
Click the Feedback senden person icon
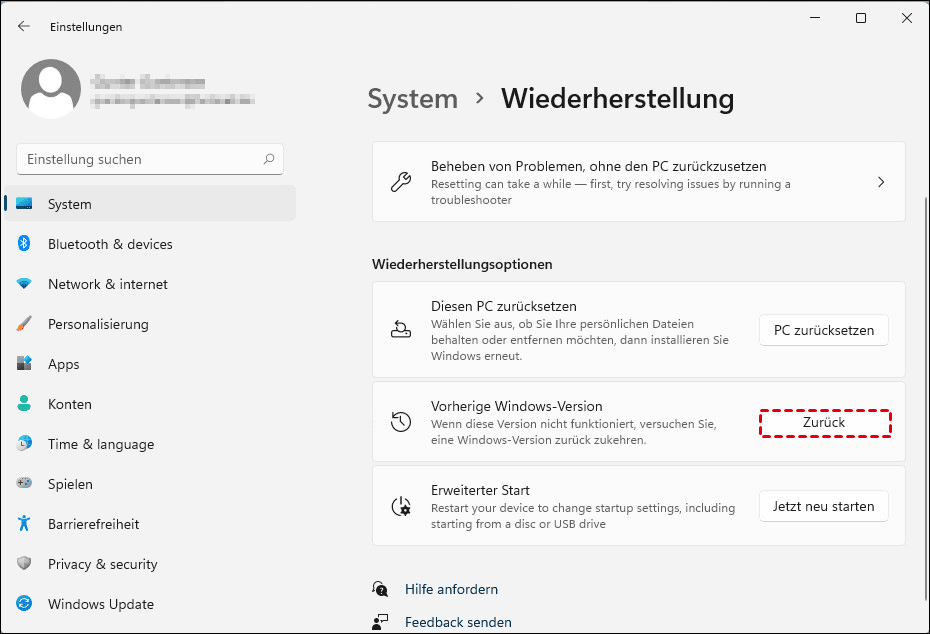pos(380,622)
